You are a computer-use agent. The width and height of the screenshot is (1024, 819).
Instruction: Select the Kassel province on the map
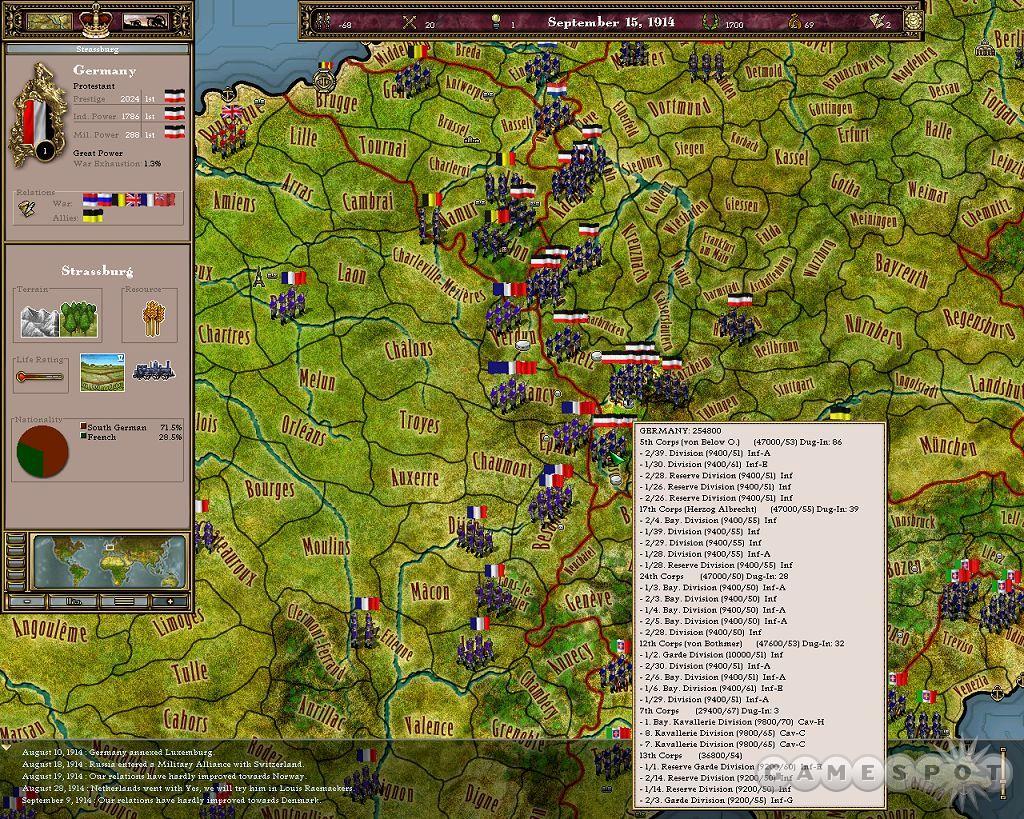point(792,157)
